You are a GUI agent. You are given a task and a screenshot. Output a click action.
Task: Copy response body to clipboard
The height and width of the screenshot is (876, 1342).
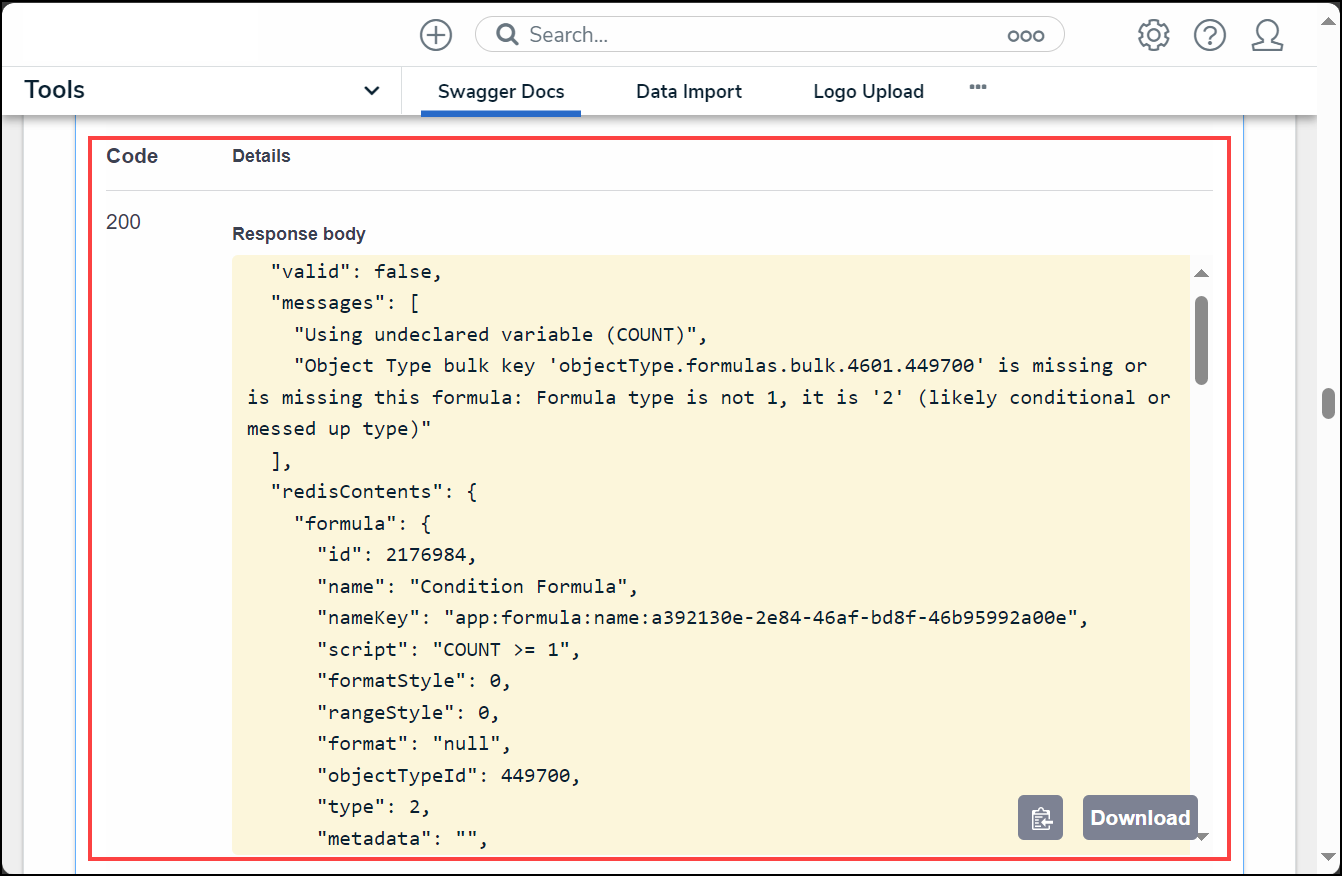click(1040, 818)
